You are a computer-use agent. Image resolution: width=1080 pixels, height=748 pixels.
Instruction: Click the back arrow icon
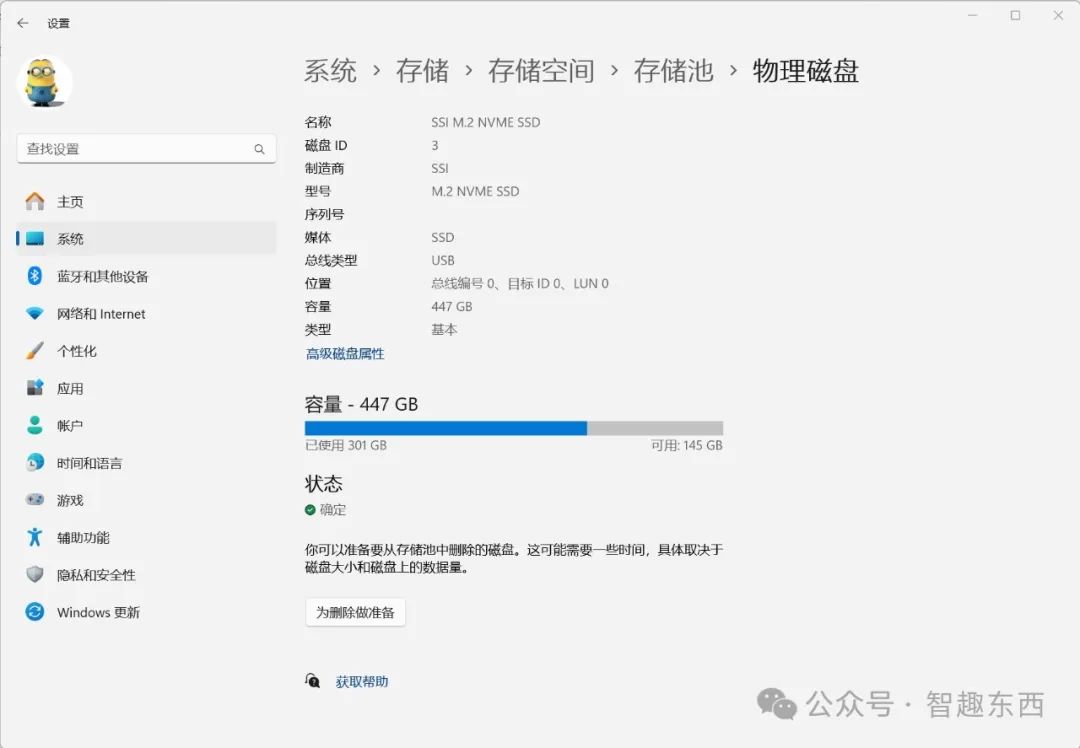coord(23,23)
